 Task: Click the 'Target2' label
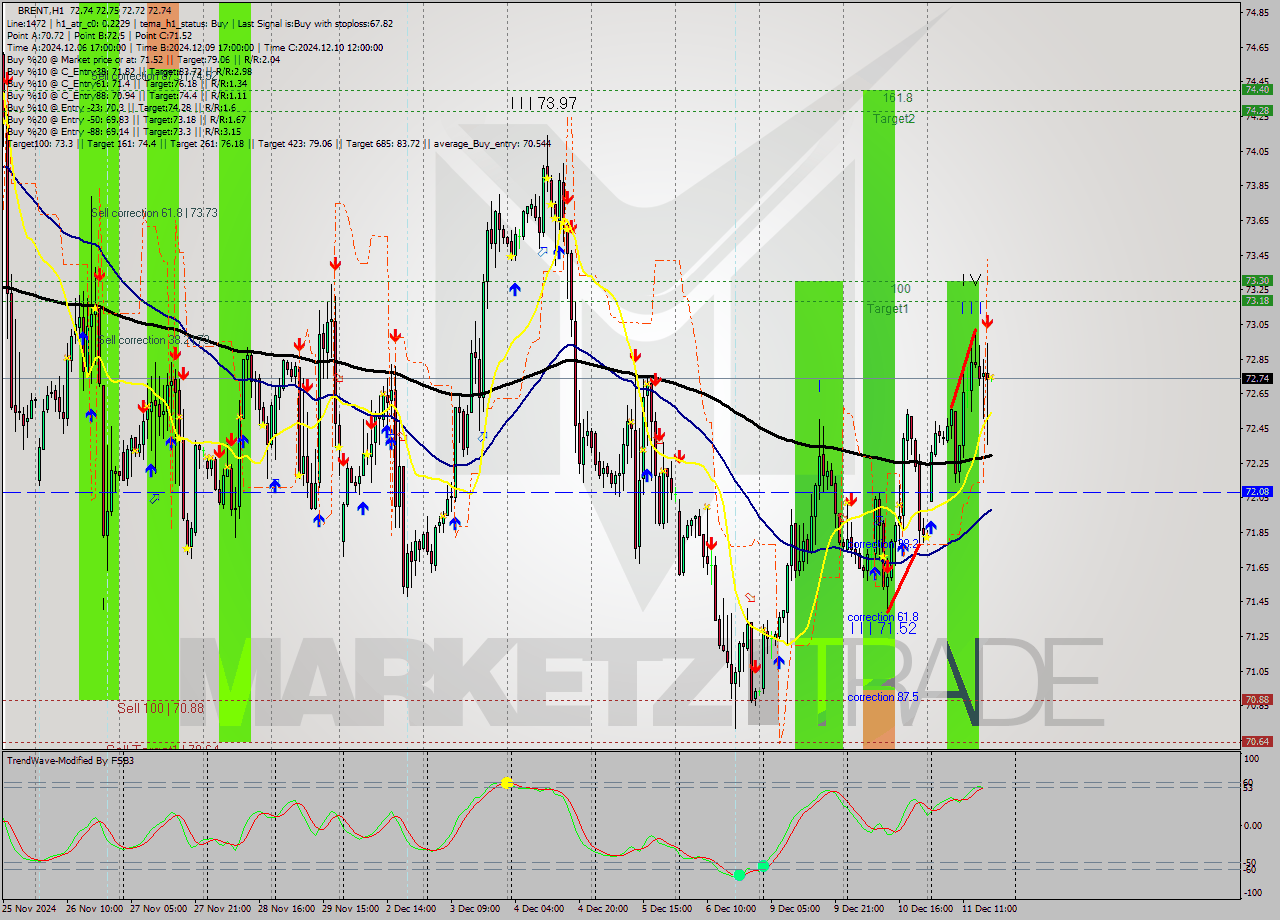click(x=893, y=118)
